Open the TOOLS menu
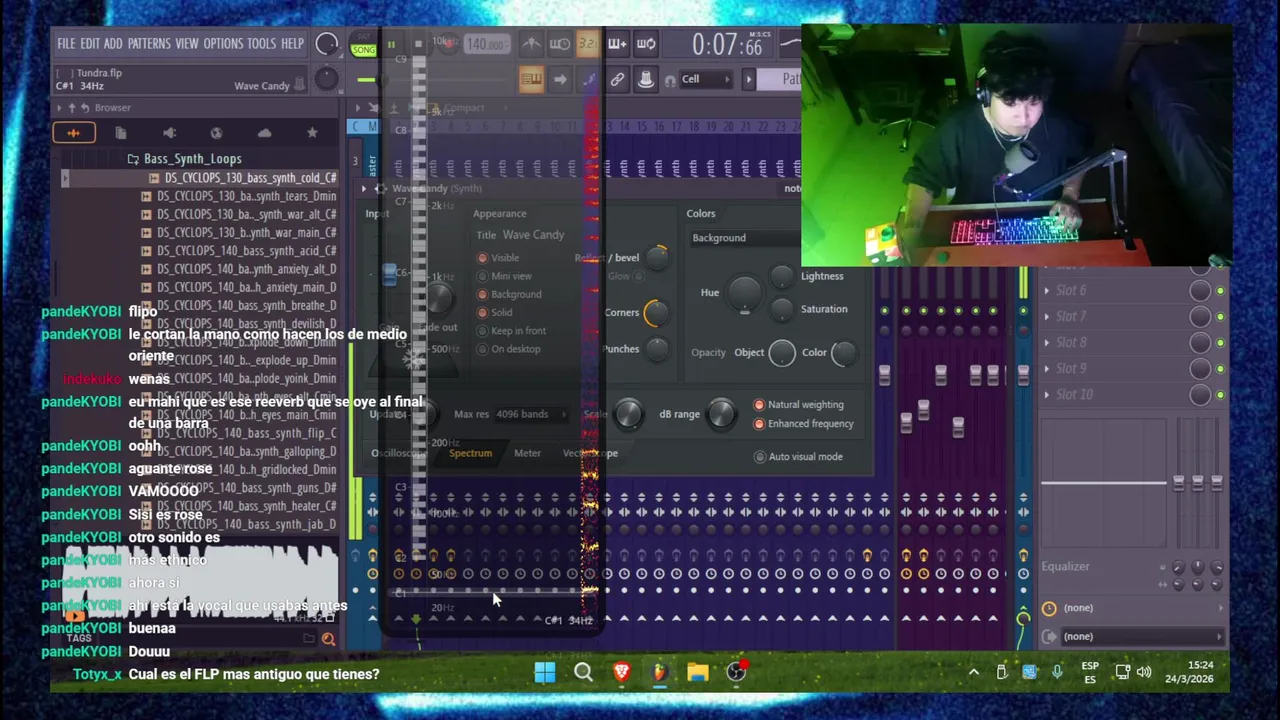The width and height of the screenshot is (1280, 720). pyautogui.click(x=261, y=44)
